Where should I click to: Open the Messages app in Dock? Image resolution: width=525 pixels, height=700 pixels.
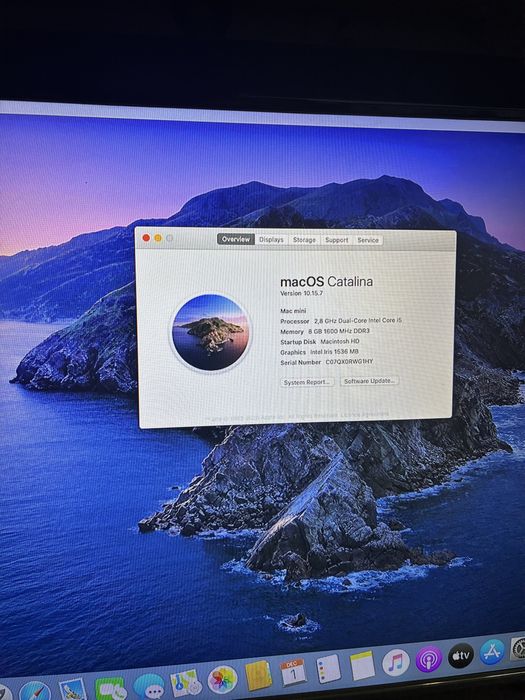[148, 685]
